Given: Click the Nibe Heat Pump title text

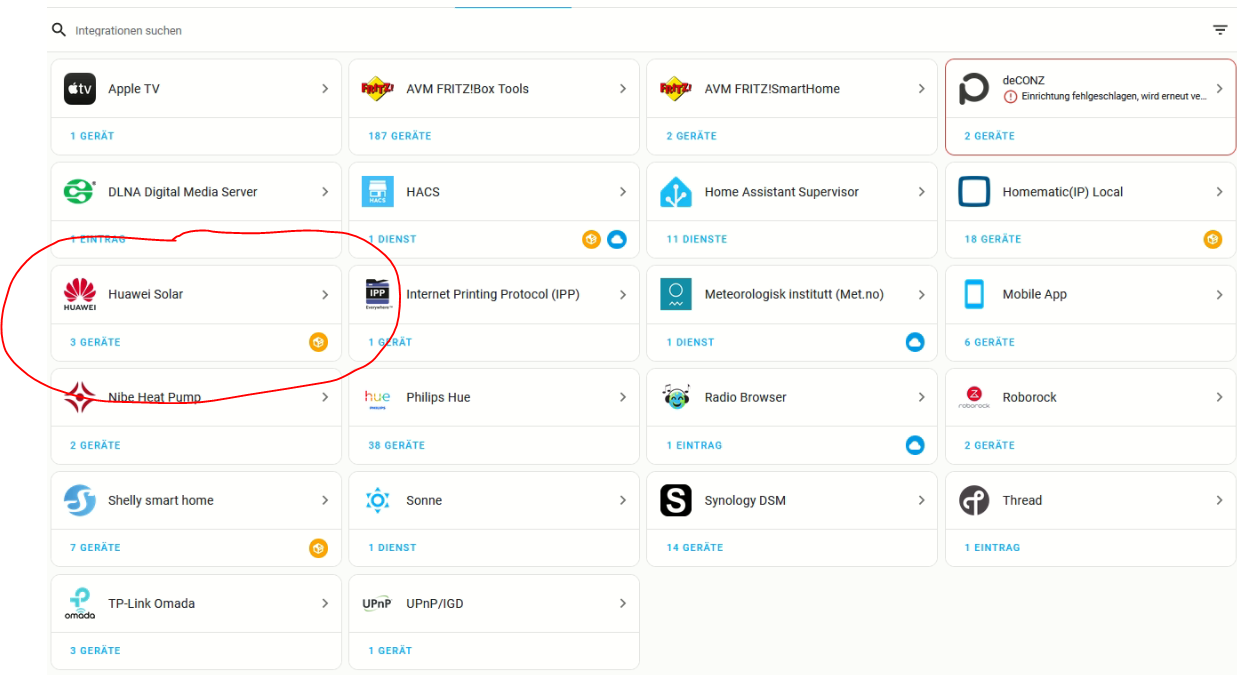Looking at the screenshot, I should point(154,398).
